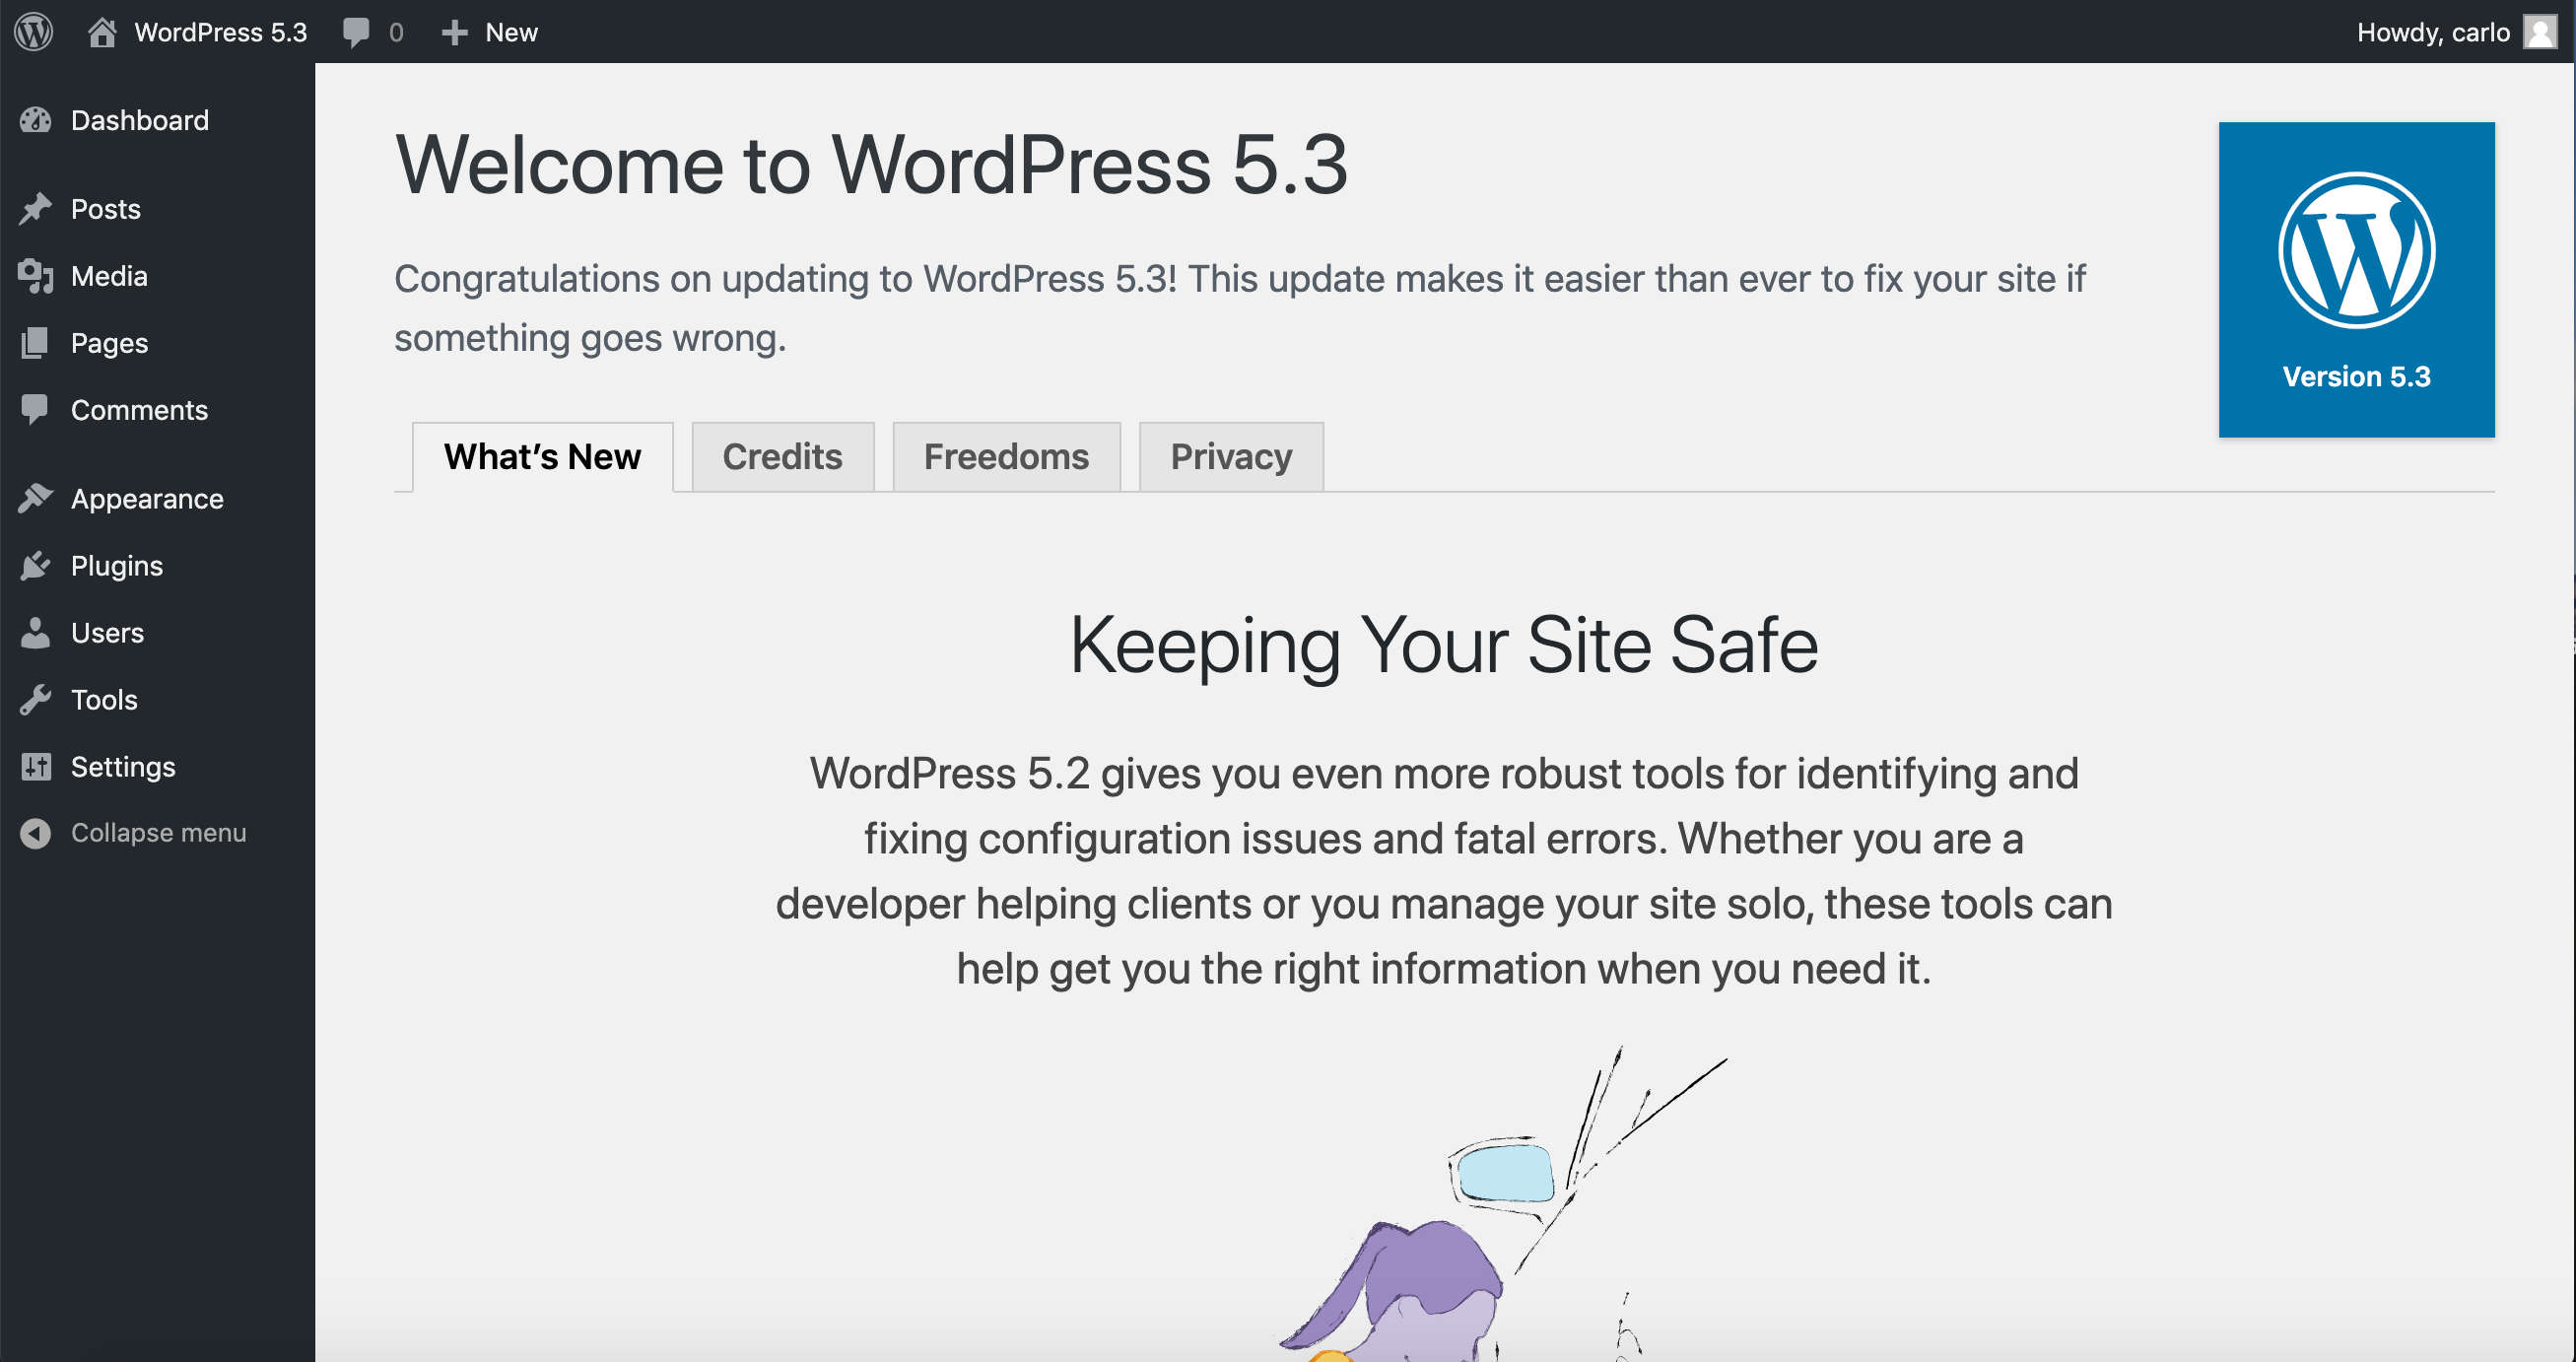
Task: Visit the WordPress 5.3 site name link
Action: (x=220, y=32)
